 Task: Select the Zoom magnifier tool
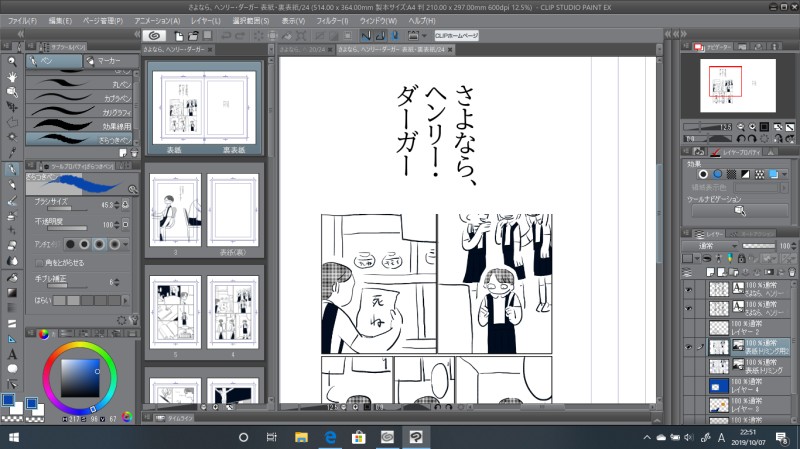click(12, 62)
